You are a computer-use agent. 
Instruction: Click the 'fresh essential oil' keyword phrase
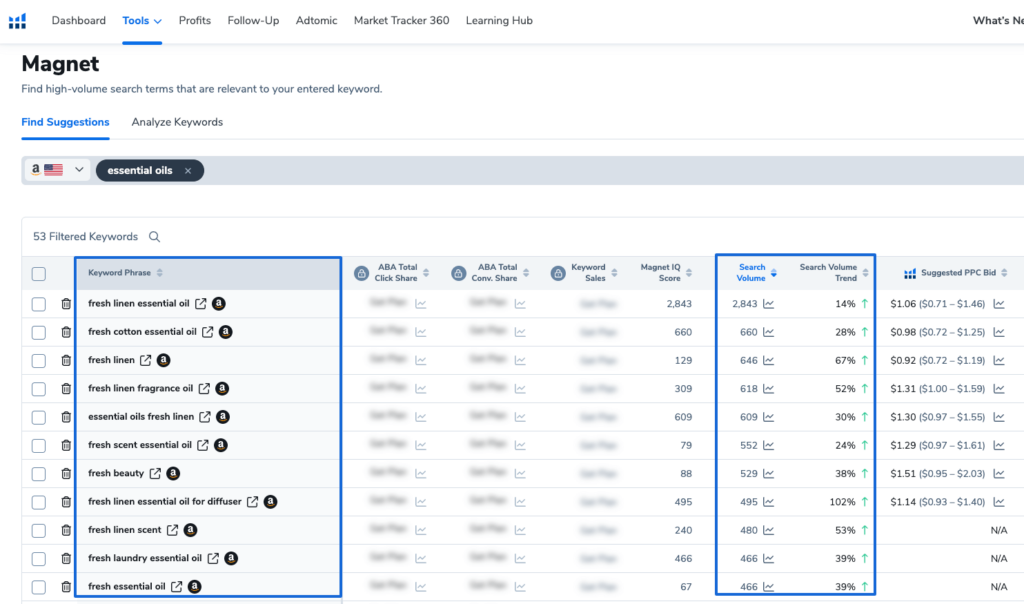pos(127,586)
